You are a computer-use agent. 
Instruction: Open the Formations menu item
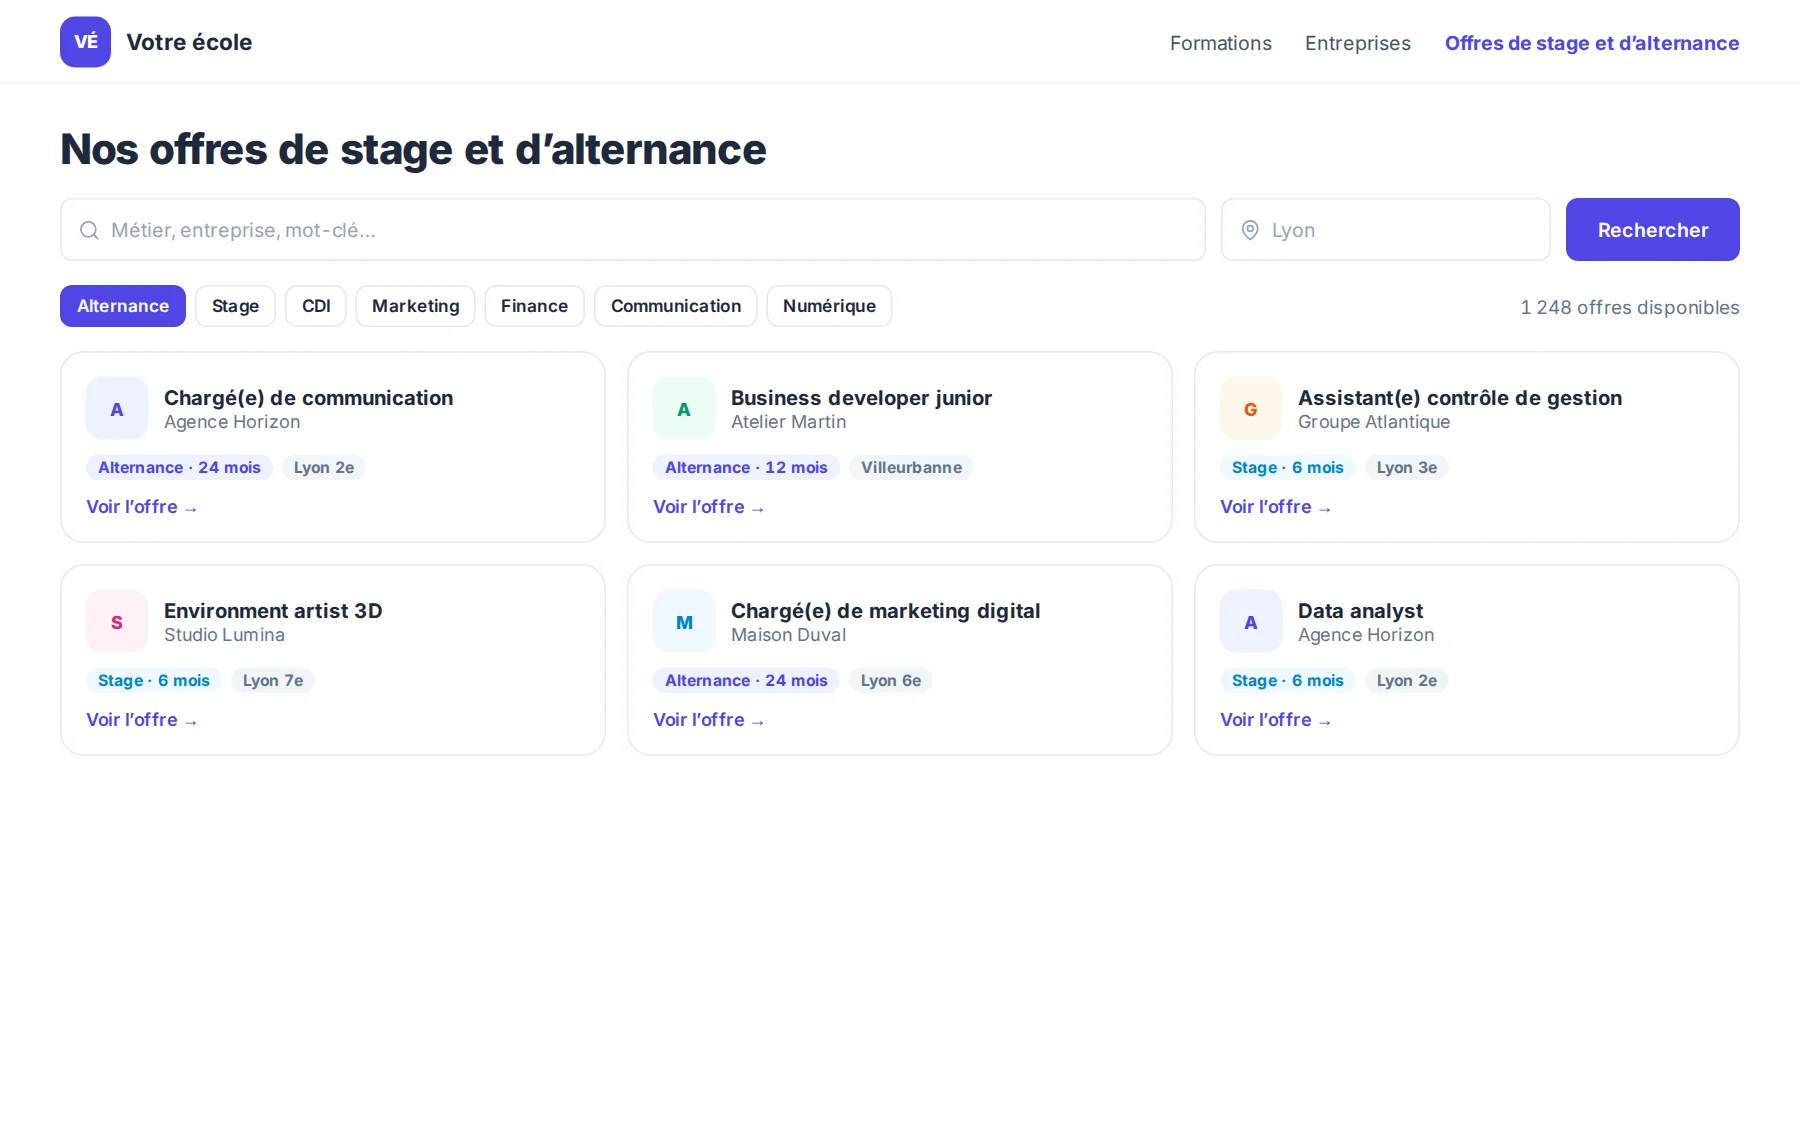coord(1221,43)
